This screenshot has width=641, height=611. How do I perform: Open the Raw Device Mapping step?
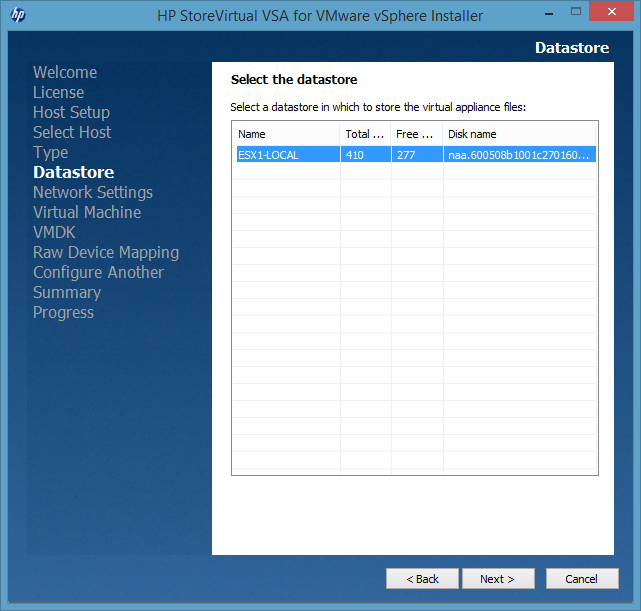[x=106, y=253]
